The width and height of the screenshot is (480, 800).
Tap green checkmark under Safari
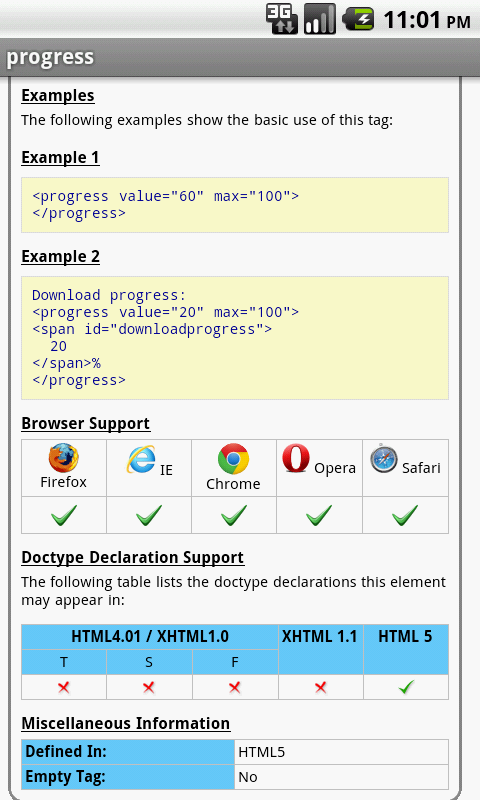[405, 515]
